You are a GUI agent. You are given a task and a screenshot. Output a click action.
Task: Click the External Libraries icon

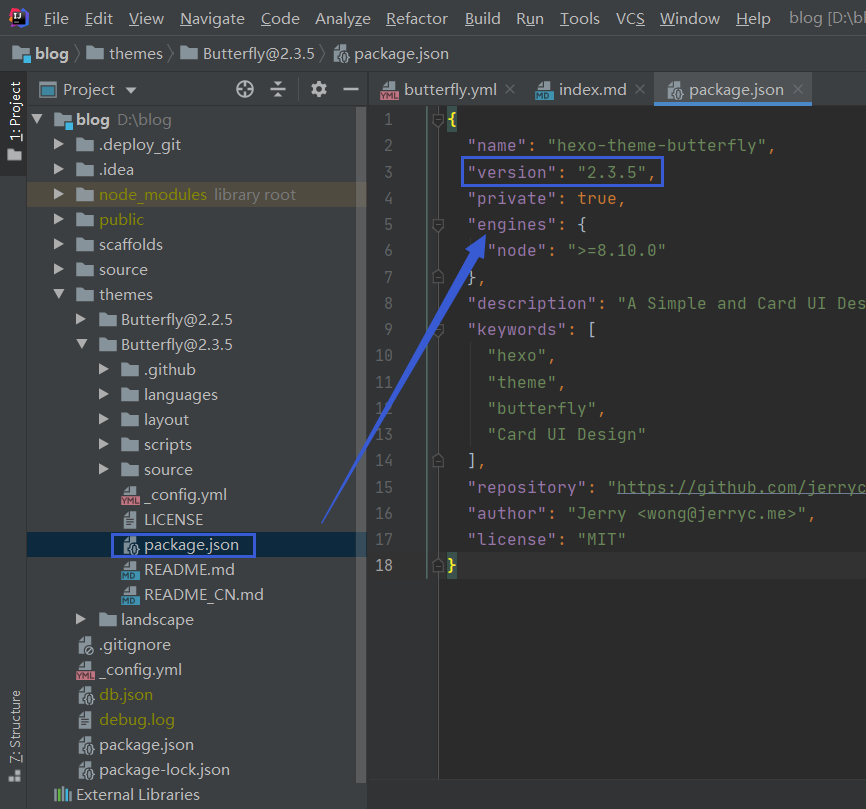(x=63, y=795)
